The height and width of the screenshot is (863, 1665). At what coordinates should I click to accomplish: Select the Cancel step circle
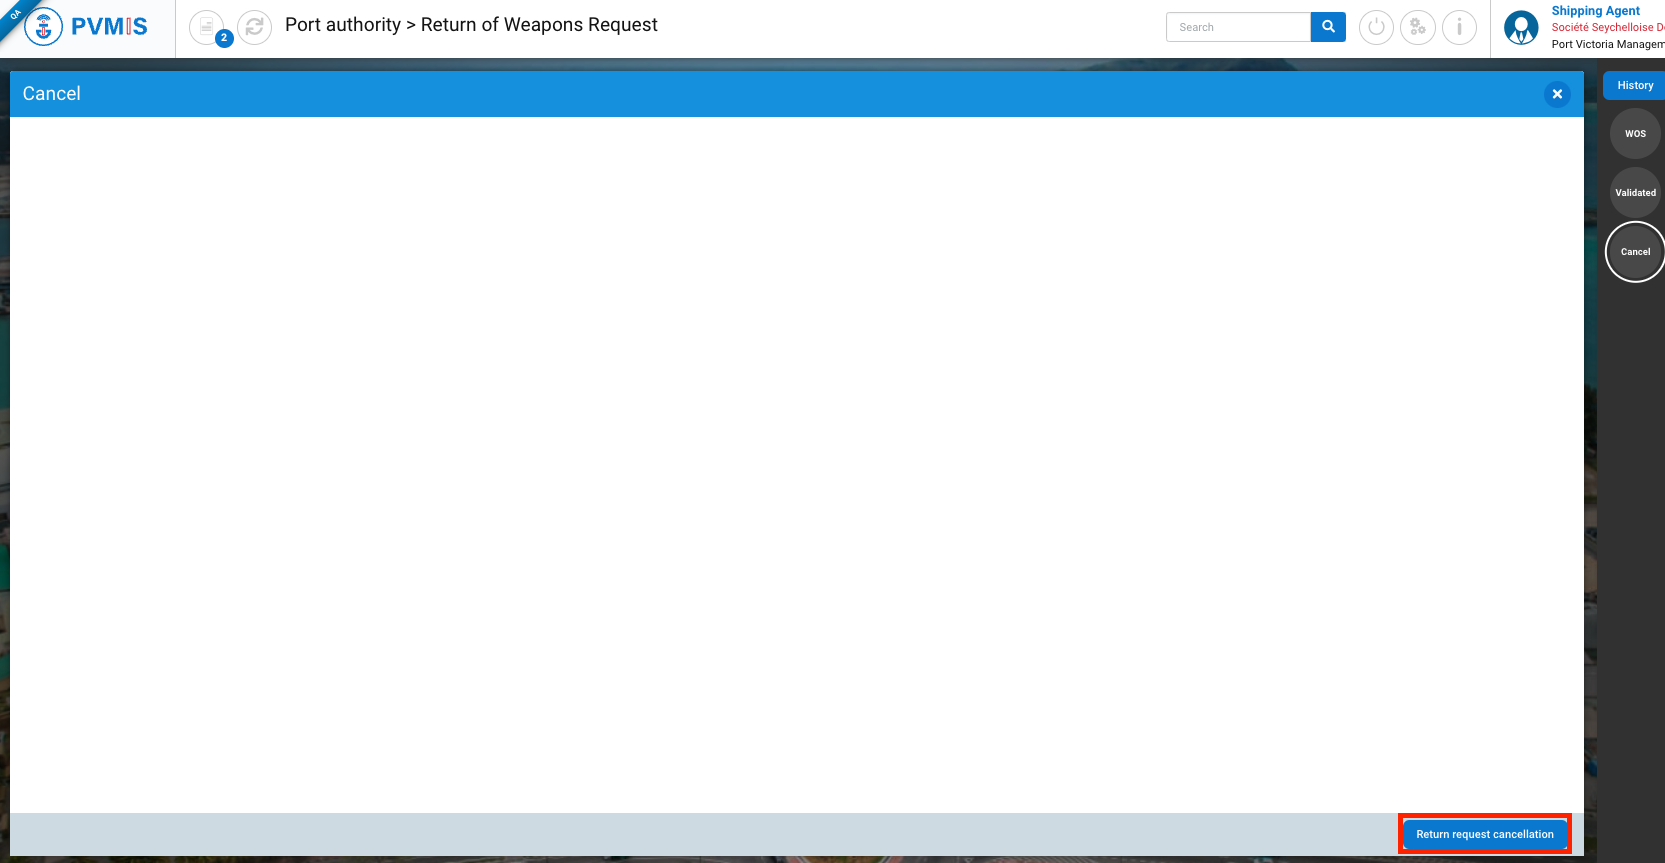(x=1635, y=252)
